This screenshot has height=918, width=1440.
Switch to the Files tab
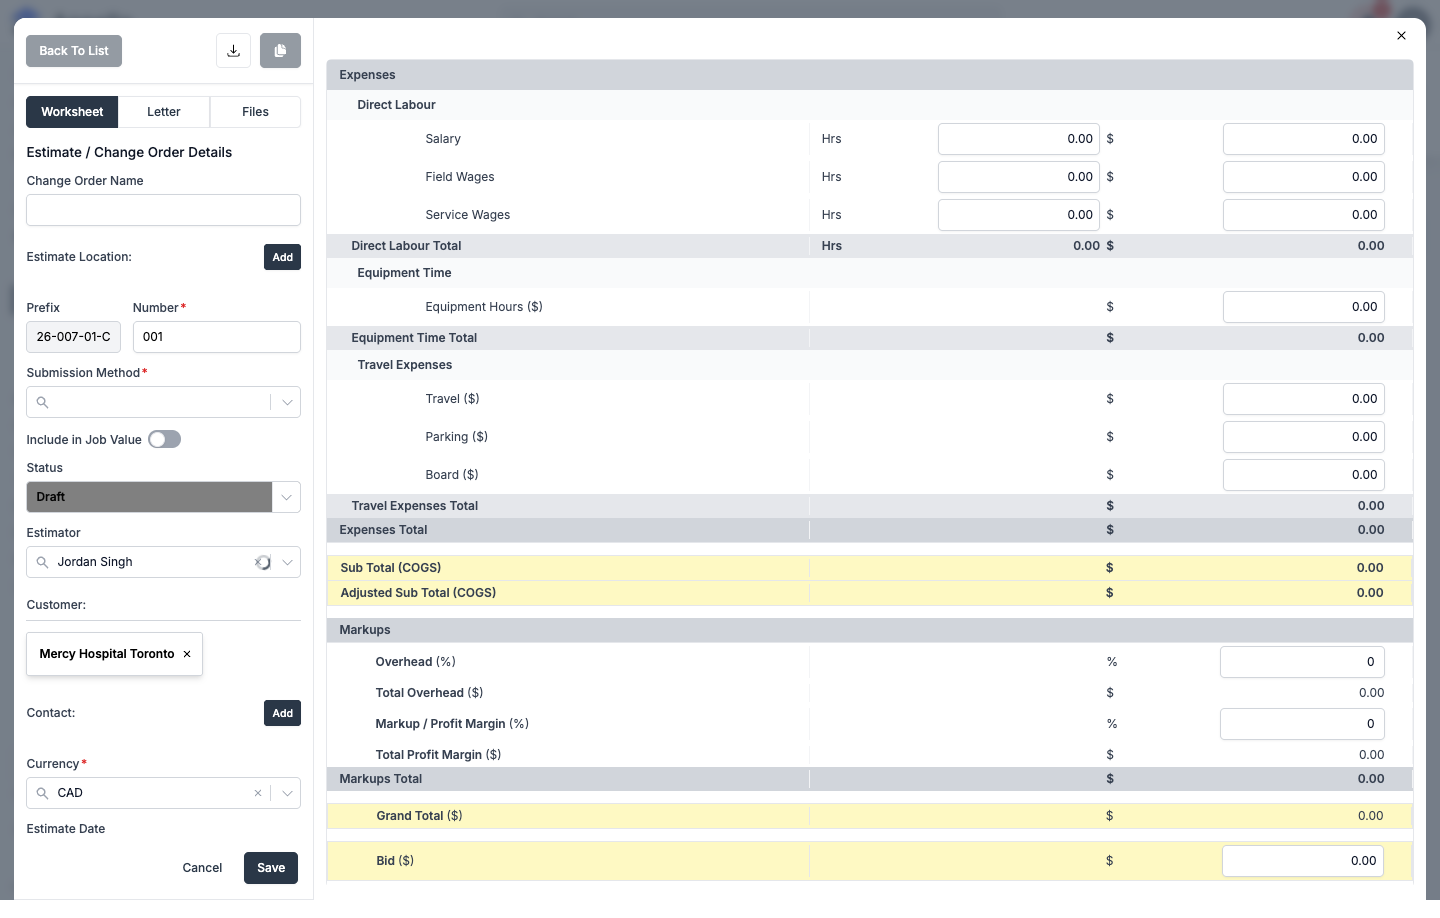(x=256, y=112)
